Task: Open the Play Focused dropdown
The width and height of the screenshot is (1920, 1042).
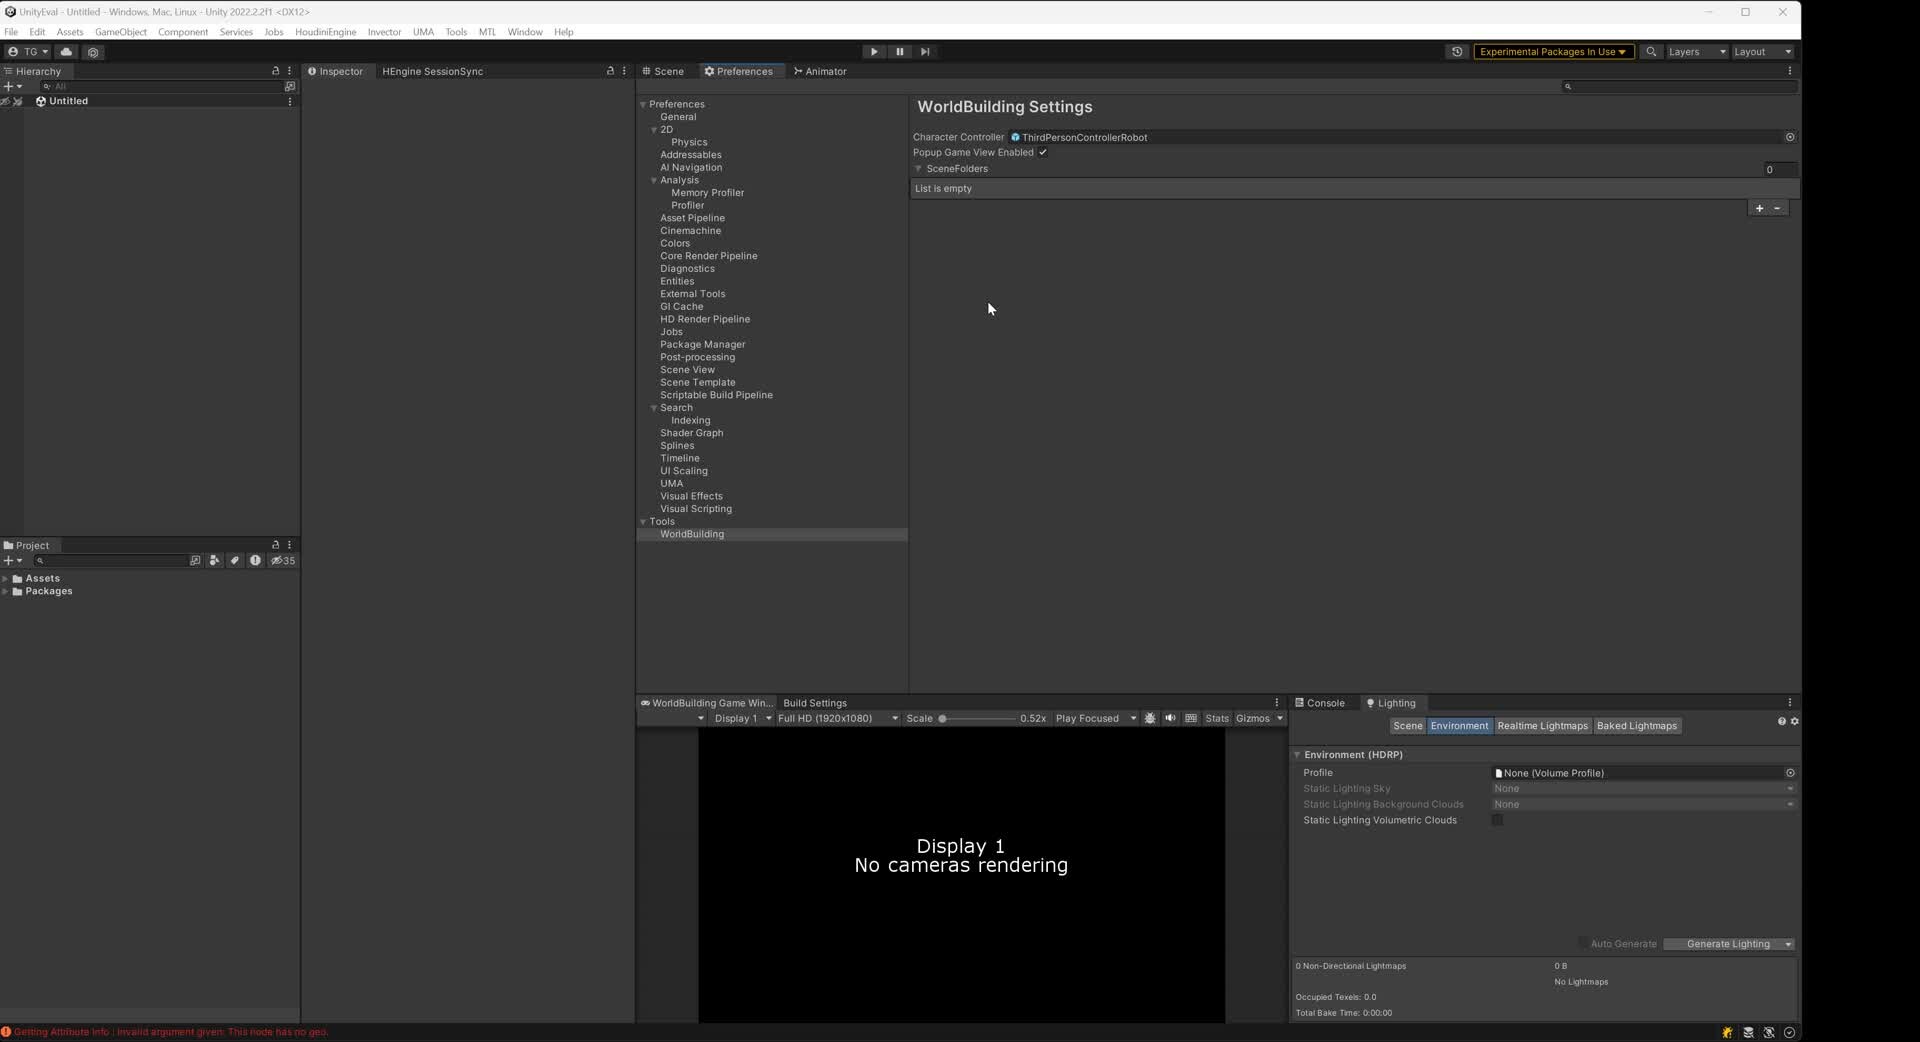Action: 1095,718
